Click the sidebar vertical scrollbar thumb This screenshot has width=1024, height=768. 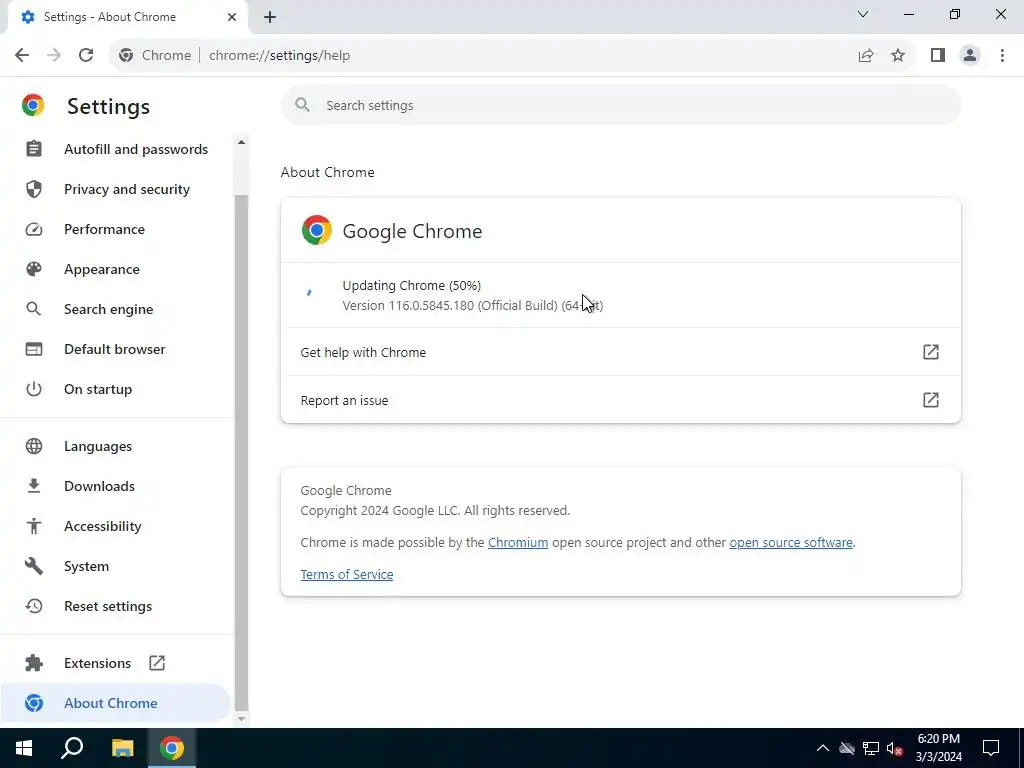(241, 452)
